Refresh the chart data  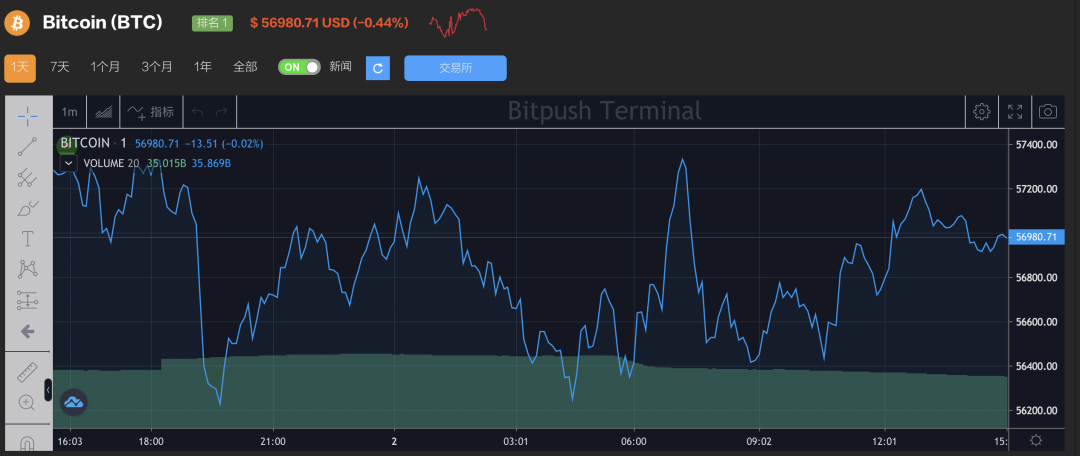(377, 68)
